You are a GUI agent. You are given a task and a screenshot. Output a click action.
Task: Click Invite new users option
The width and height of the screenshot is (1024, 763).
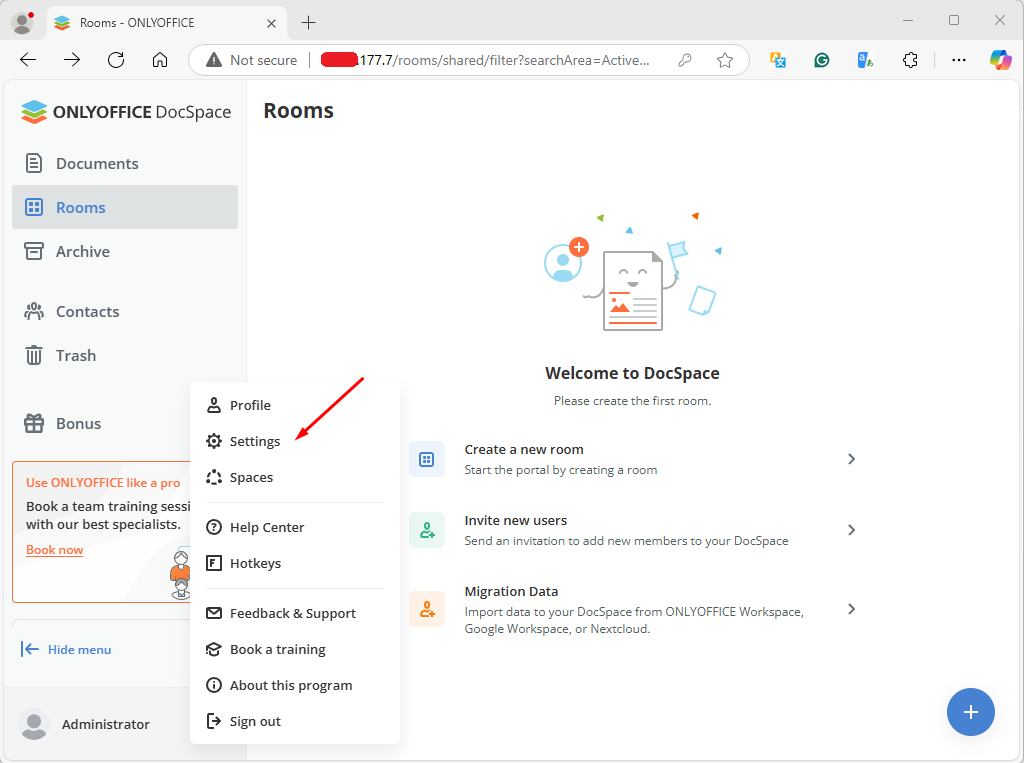[632, 530]
